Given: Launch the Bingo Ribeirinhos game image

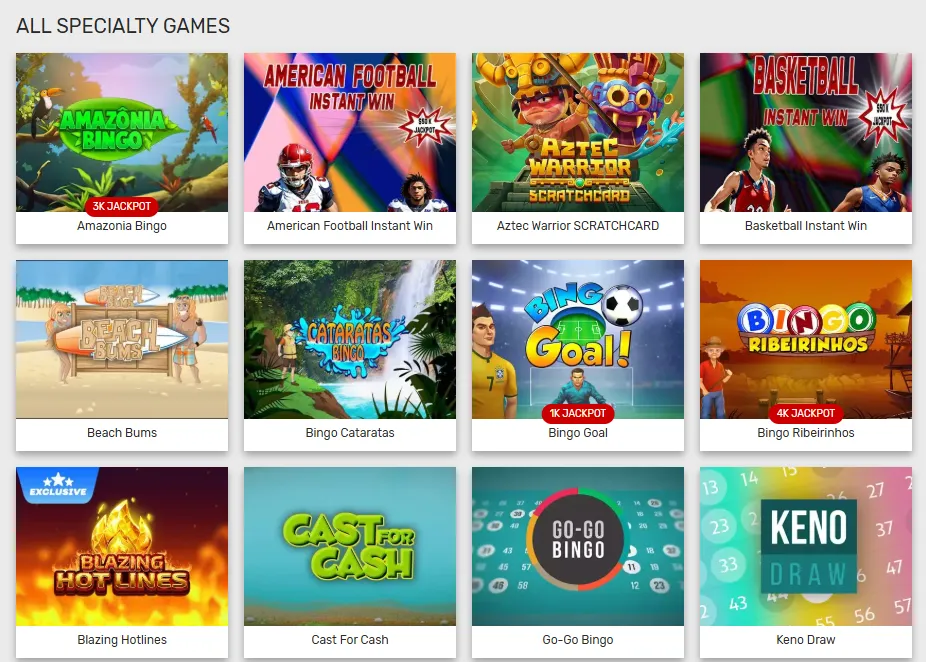Looking at the screenshot, I should [806, 340].
